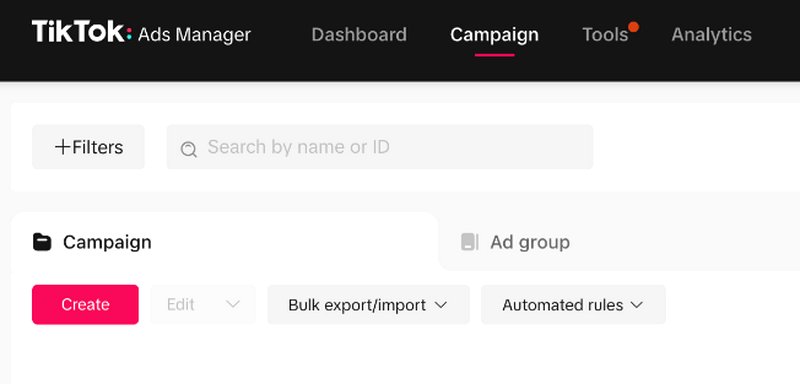The width and height of the screenshot is (800, 384).
Task: Expand the Automated rules chevron arrow
Action: [x=636, y=305]
